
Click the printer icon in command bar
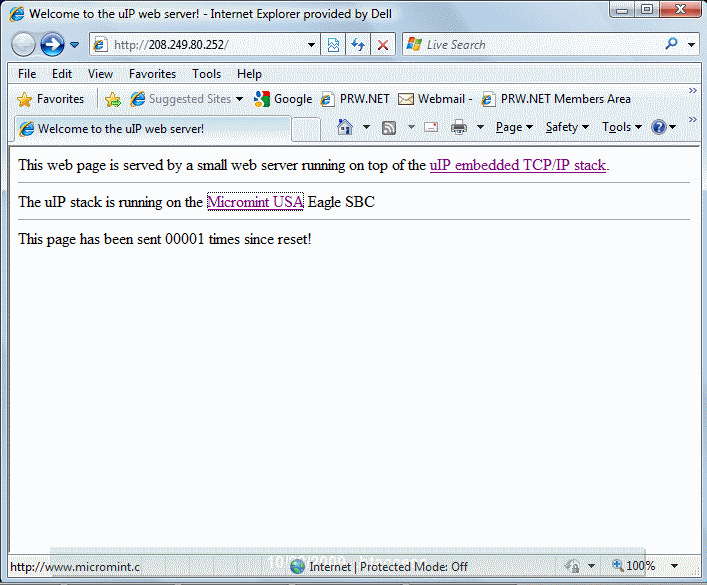459,127
